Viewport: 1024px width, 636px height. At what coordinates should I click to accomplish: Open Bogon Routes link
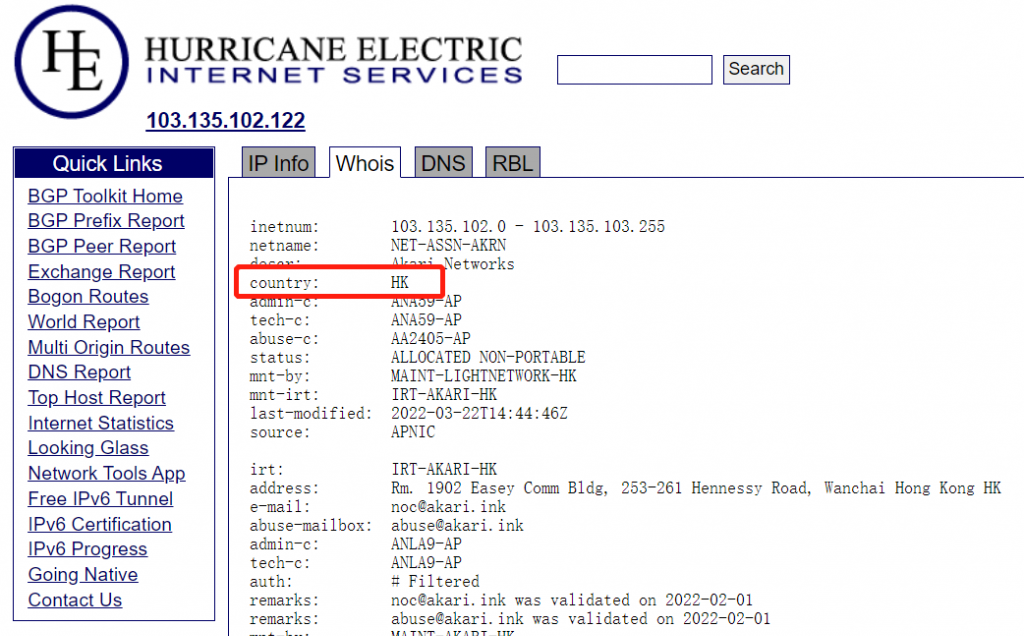coord(88,296)
